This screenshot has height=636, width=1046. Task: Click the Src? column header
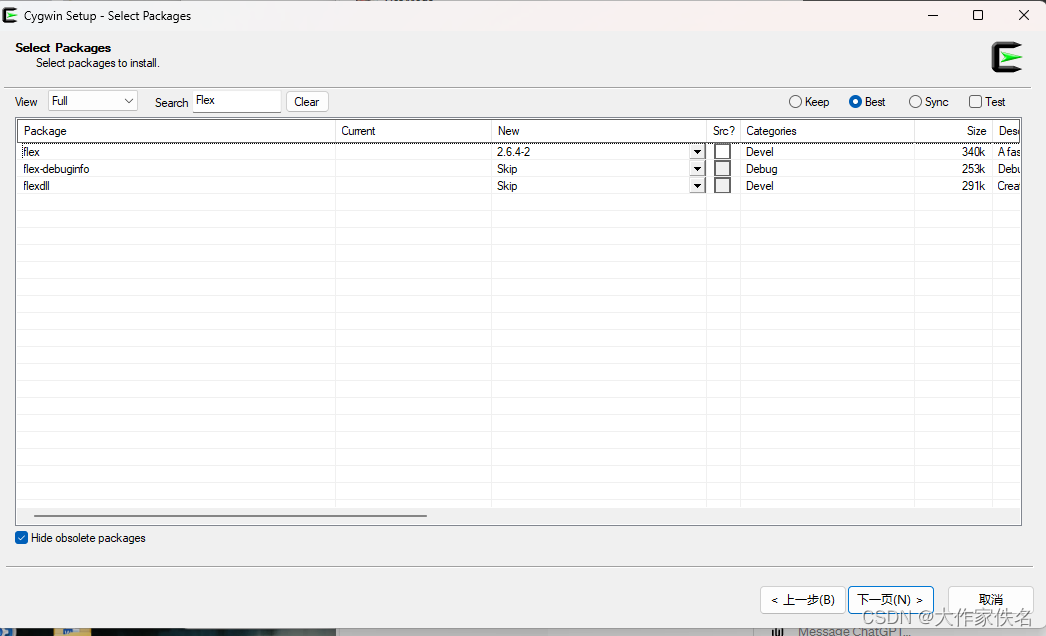724,131
